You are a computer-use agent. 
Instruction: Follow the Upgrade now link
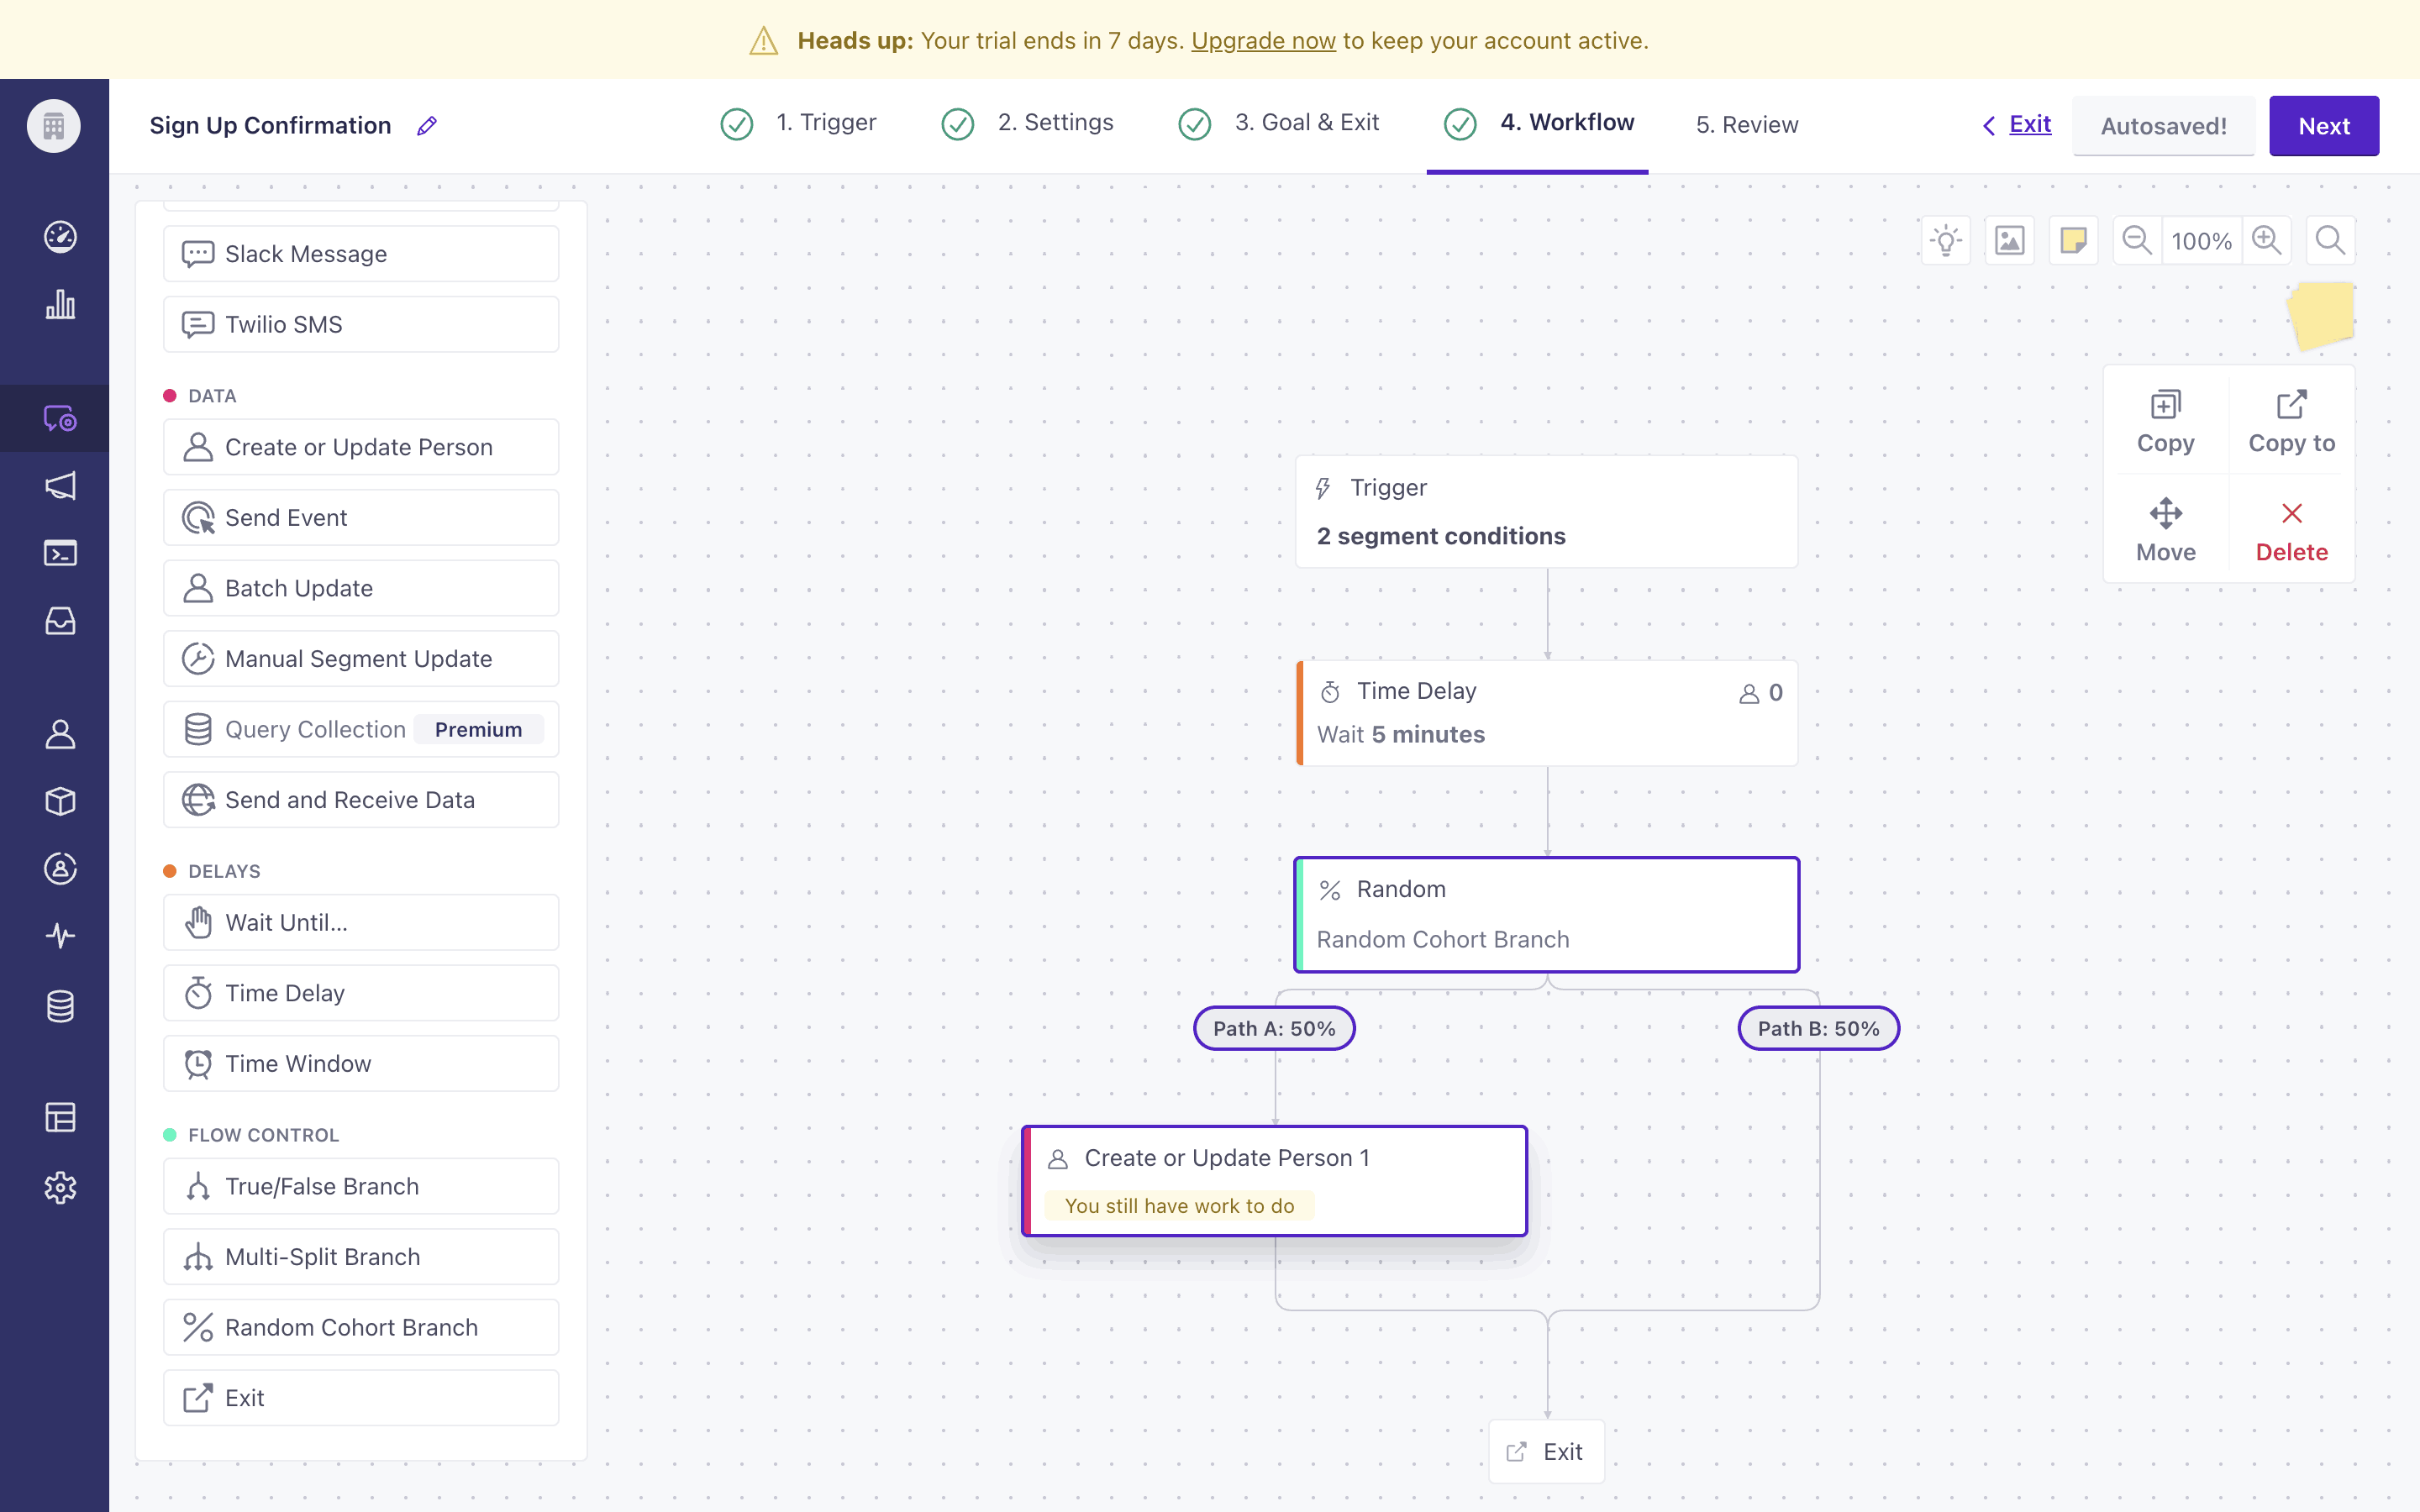pos(1263,41)
